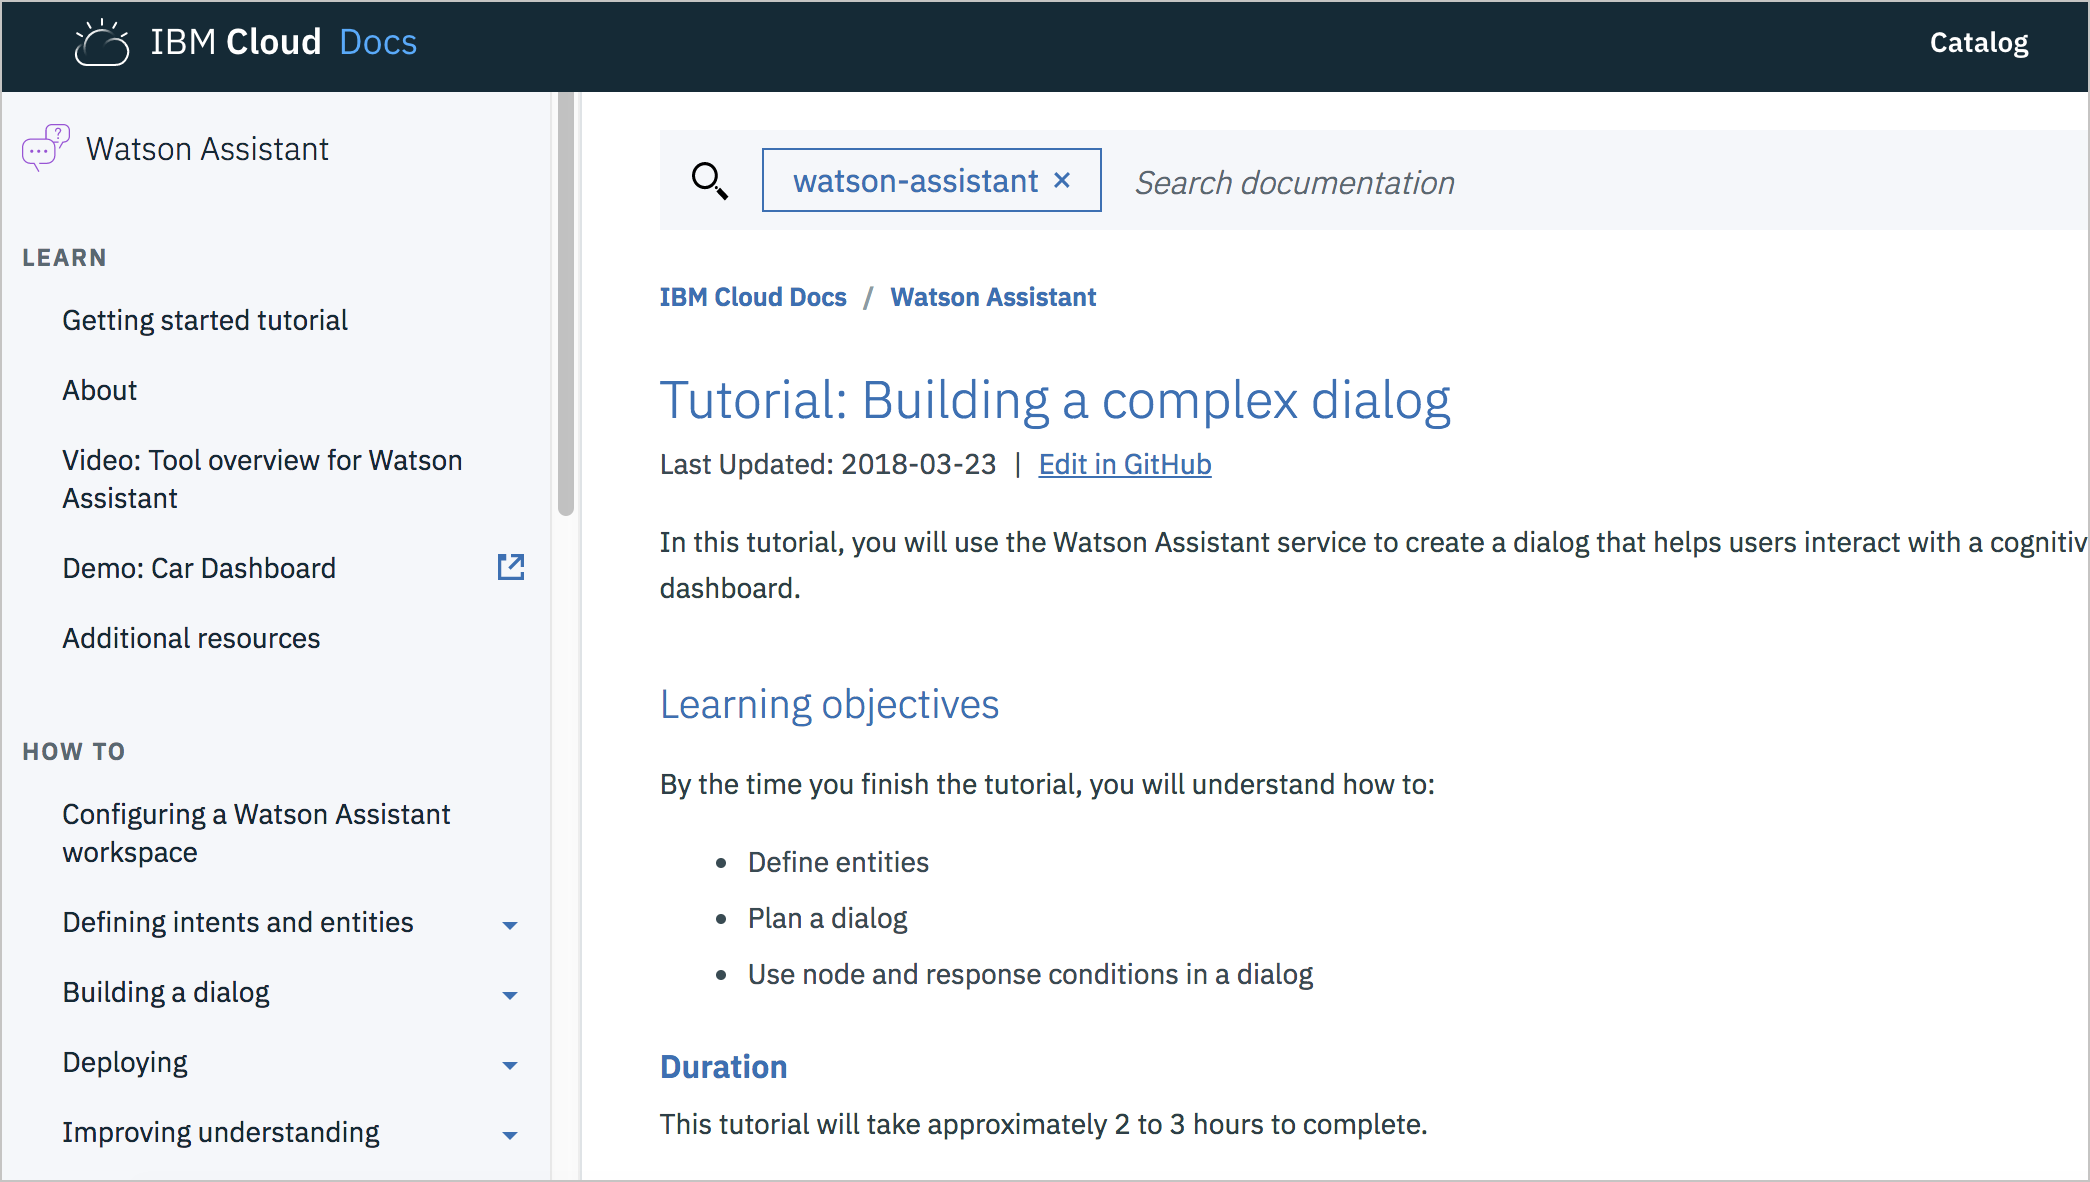Click the HOW TO section label

74,752
